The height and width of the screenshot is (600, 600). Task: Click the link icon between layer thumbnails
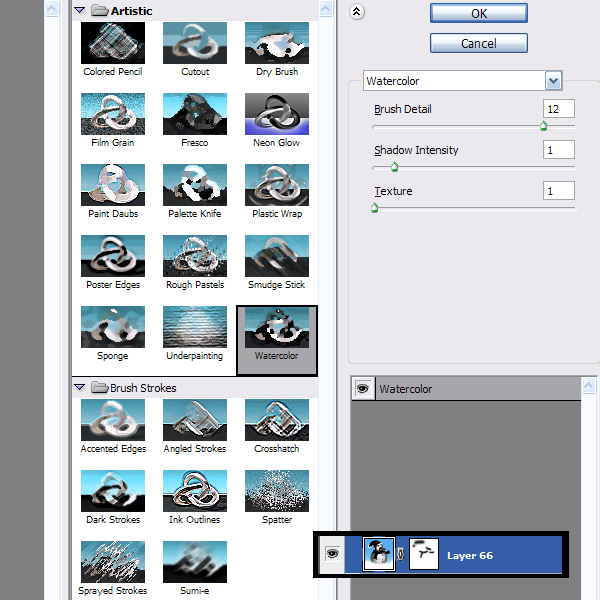pyautogui.click(x=401, y=555)
